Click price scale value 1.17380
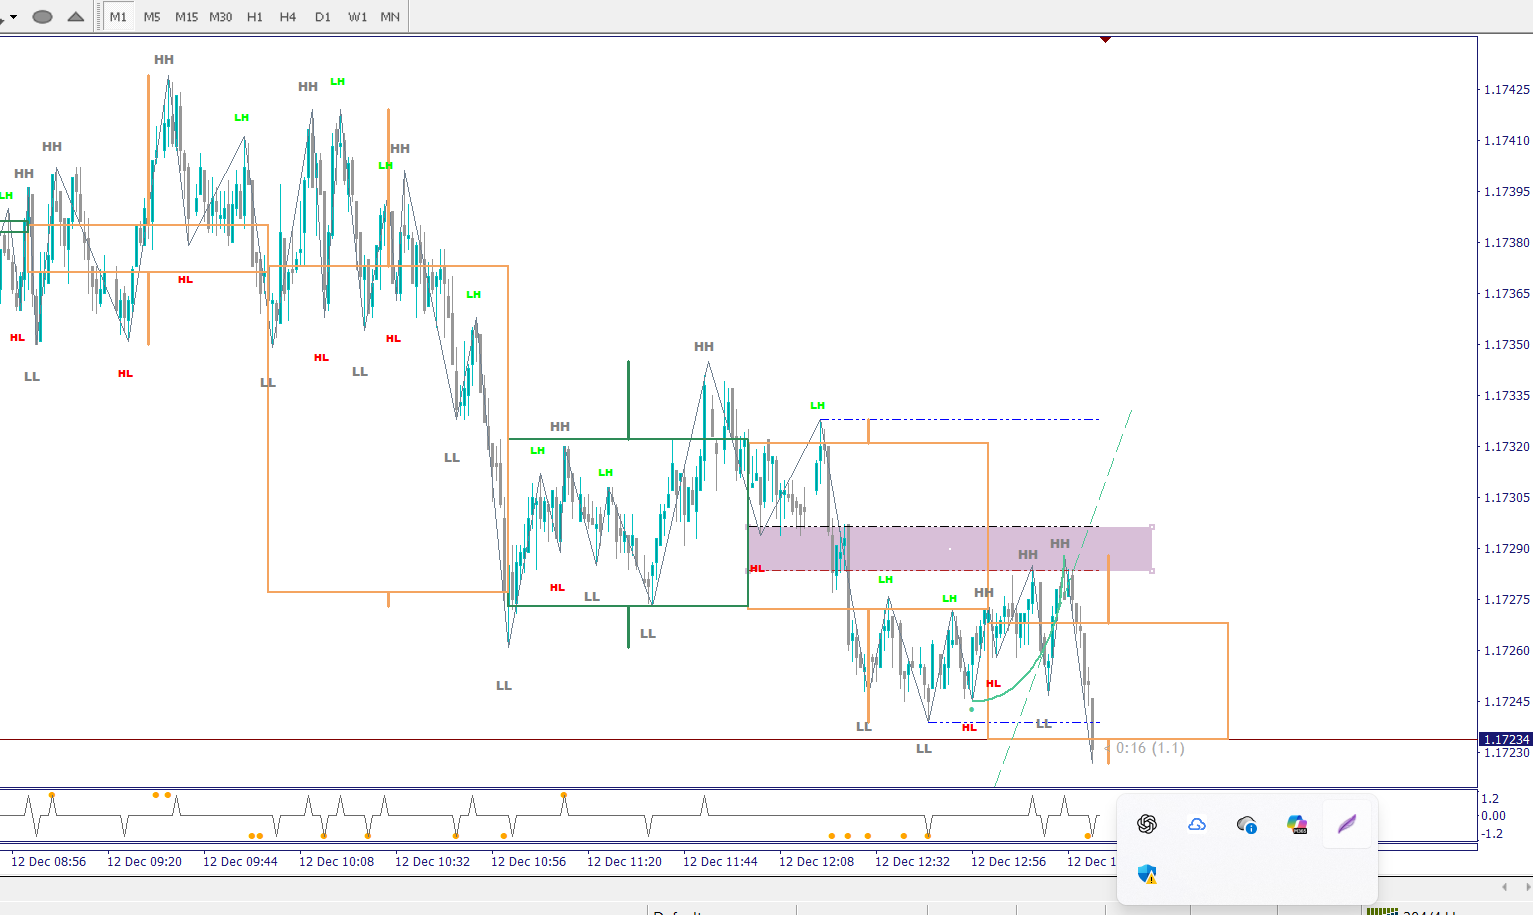Viewport: 1533px width, 915px height. 1506,242
